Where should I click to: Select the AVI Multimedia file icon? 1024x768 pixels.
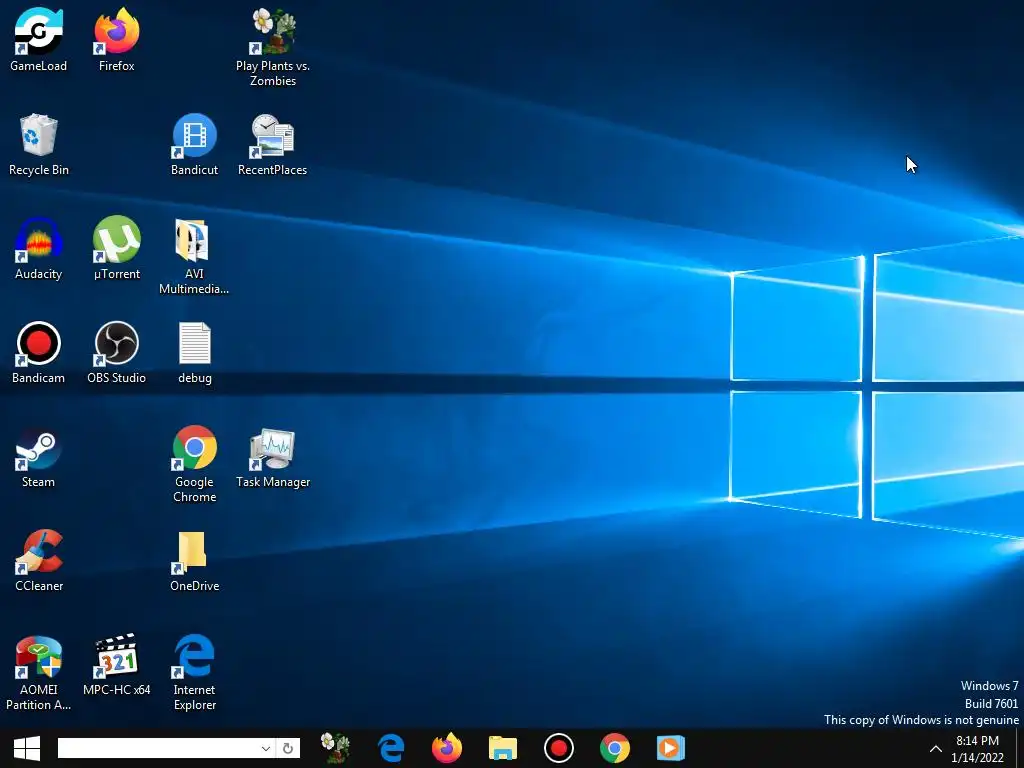pos(195,256)
